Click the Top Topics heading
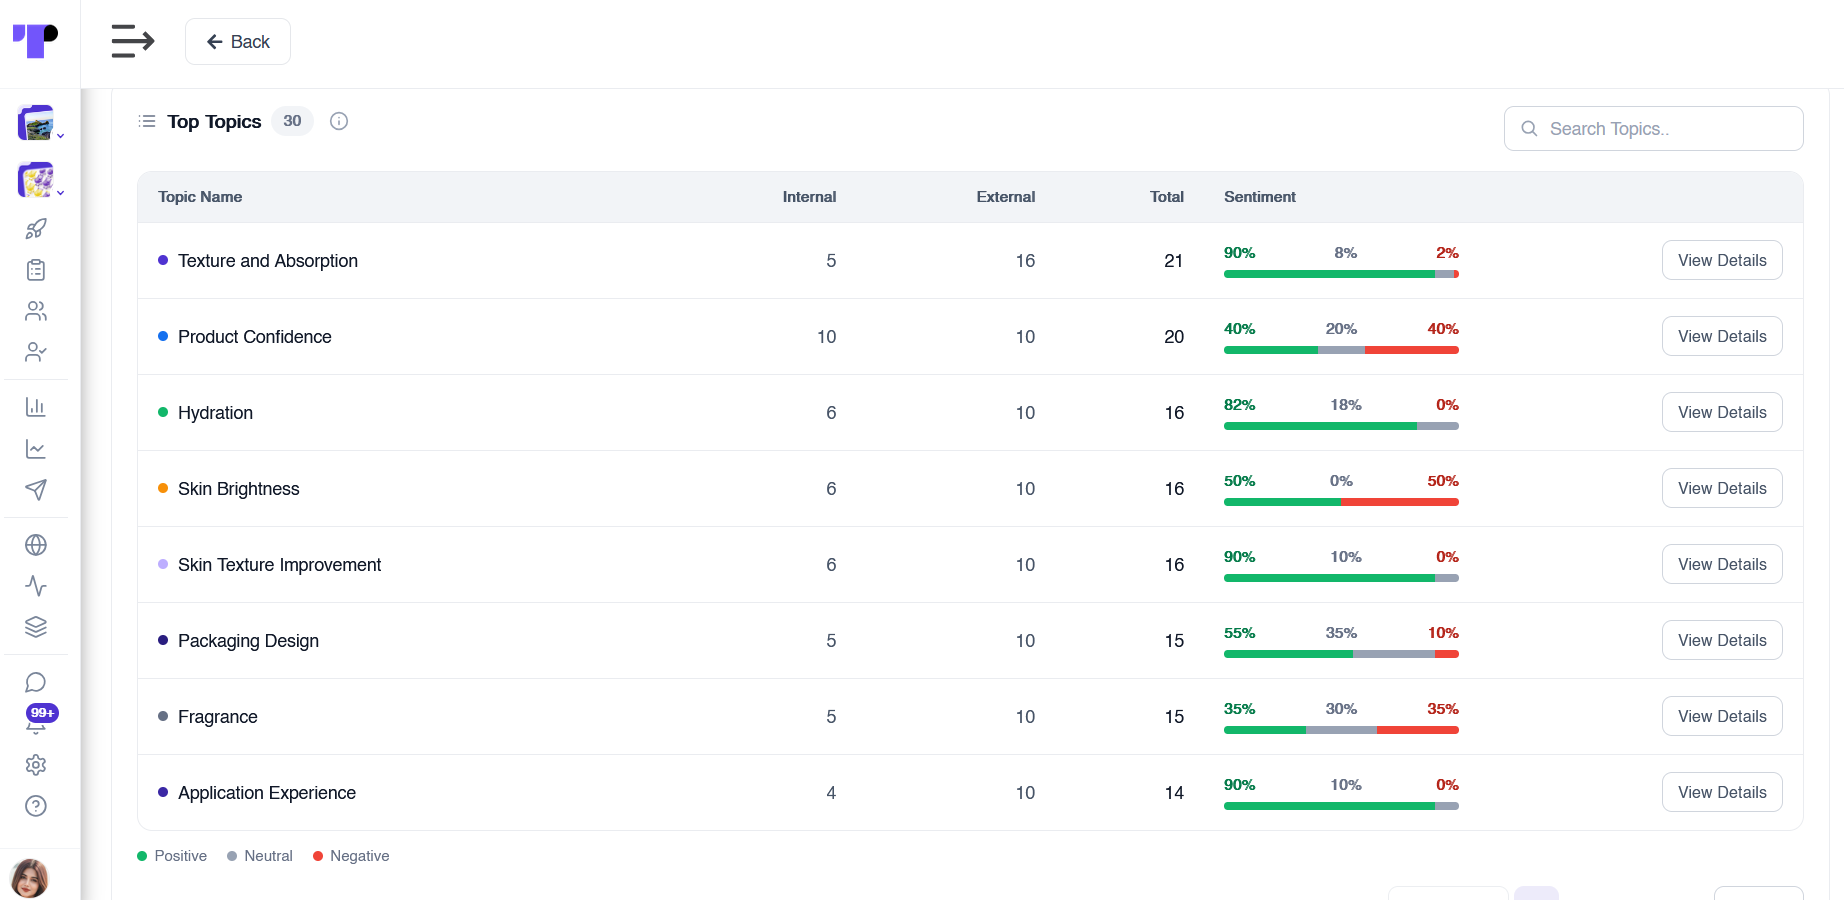This screenshot has width=1844, height=900. pyautogui.click(x=214, y=121)
